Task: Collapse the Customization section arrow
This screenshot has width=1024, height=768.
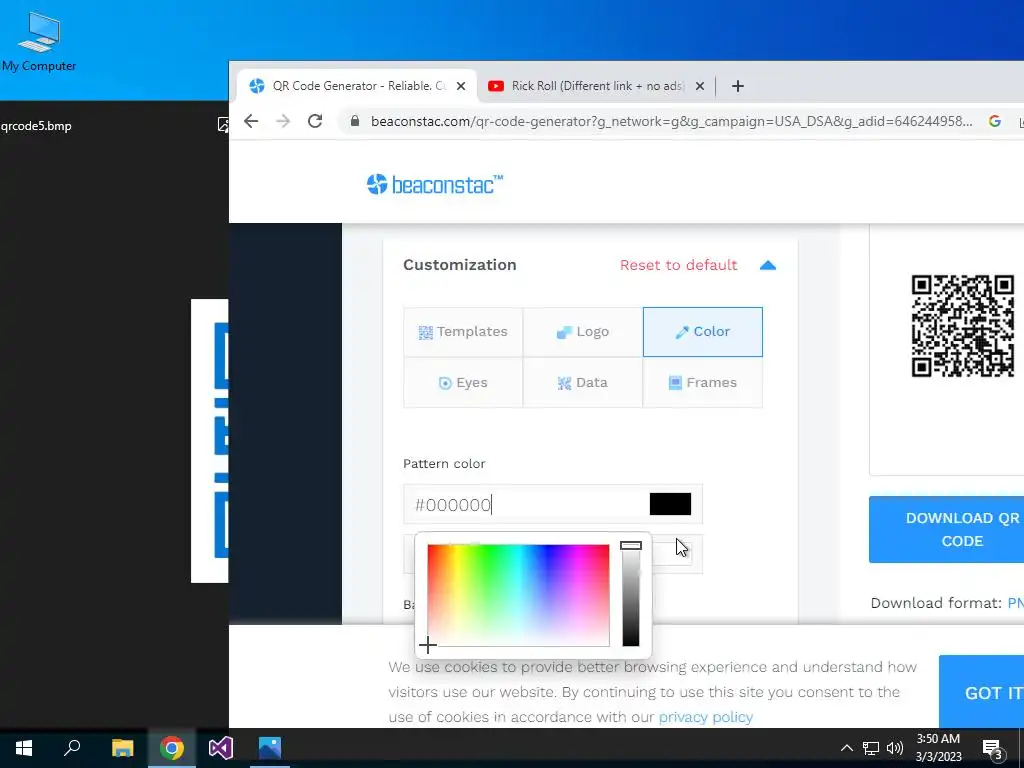Action: 768,265
